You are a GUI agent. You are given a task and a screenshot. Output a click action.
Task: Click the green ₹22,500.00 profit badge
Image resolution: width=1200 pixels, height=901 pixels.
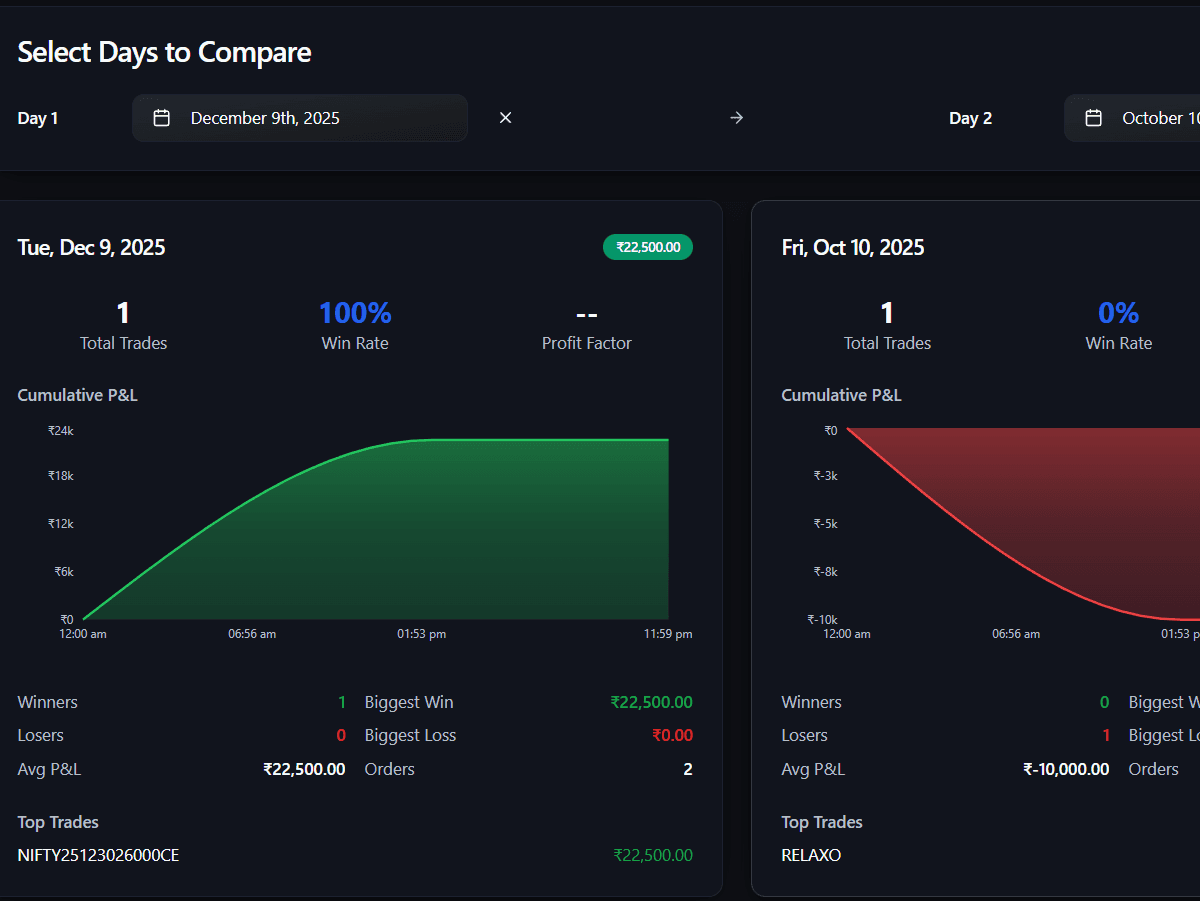(x=648, y=247)
